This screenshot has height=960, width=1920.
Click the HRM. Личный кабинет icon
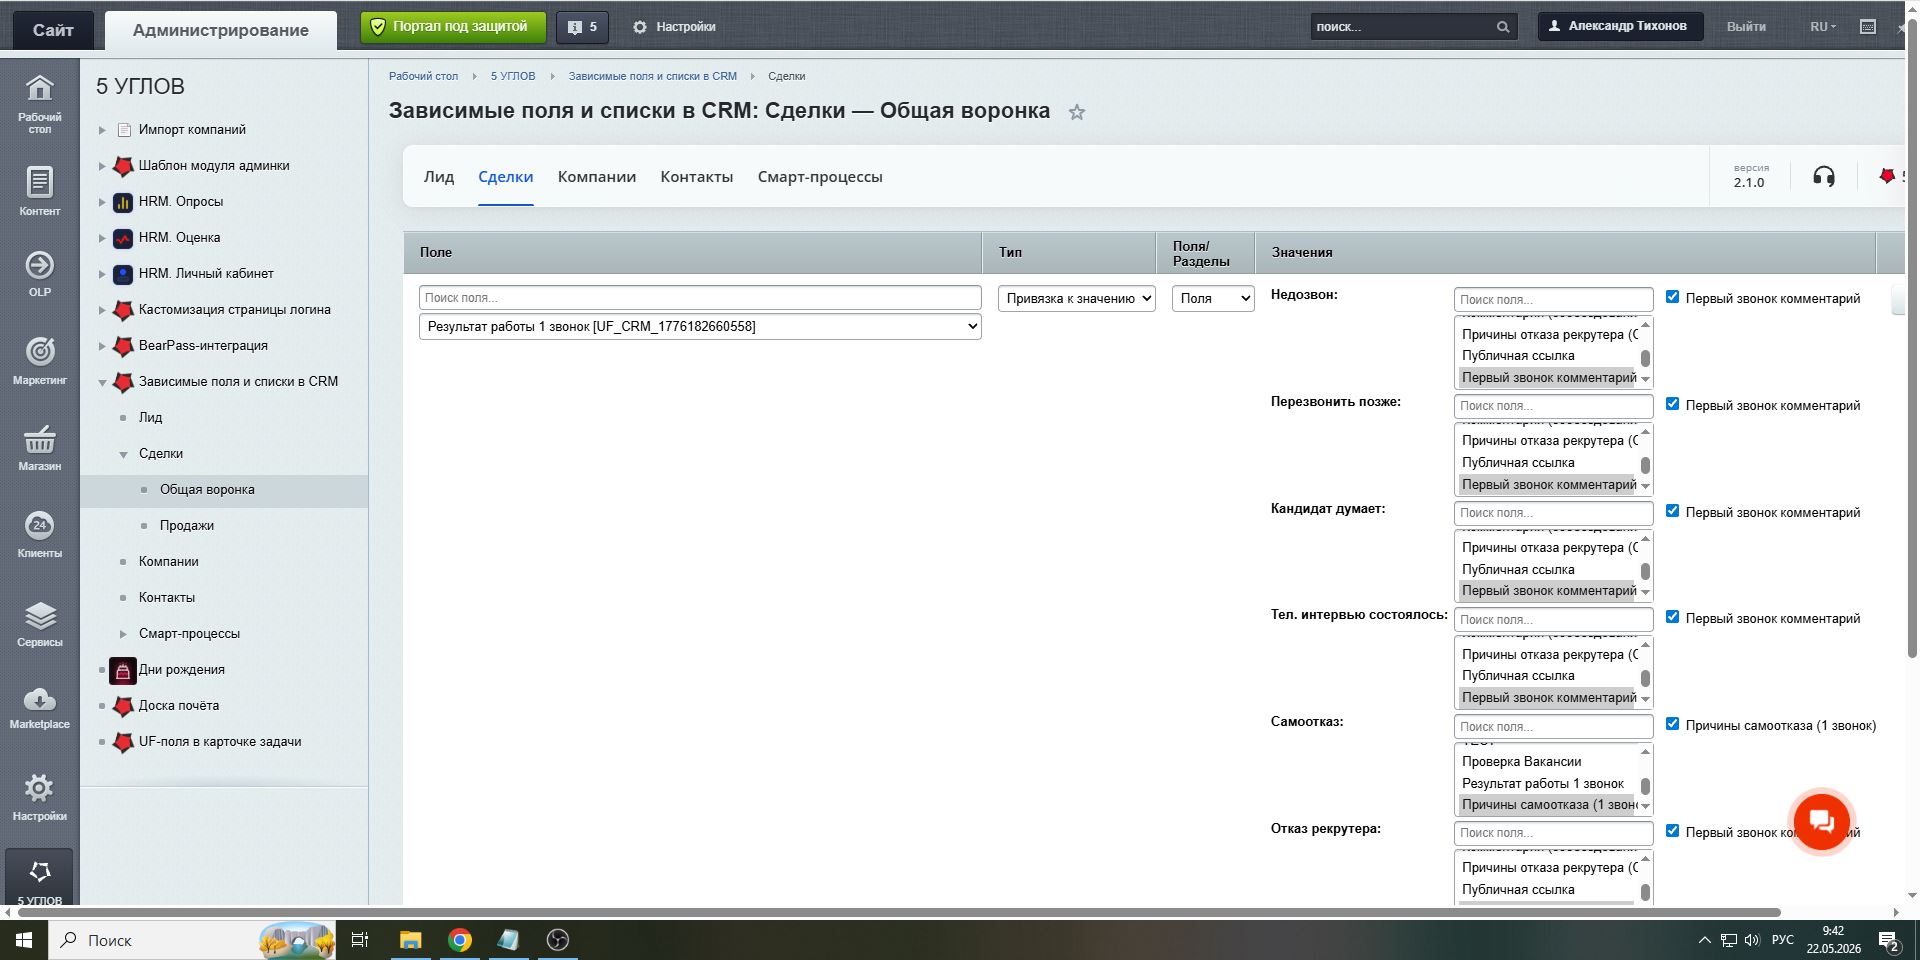[123, 274]
